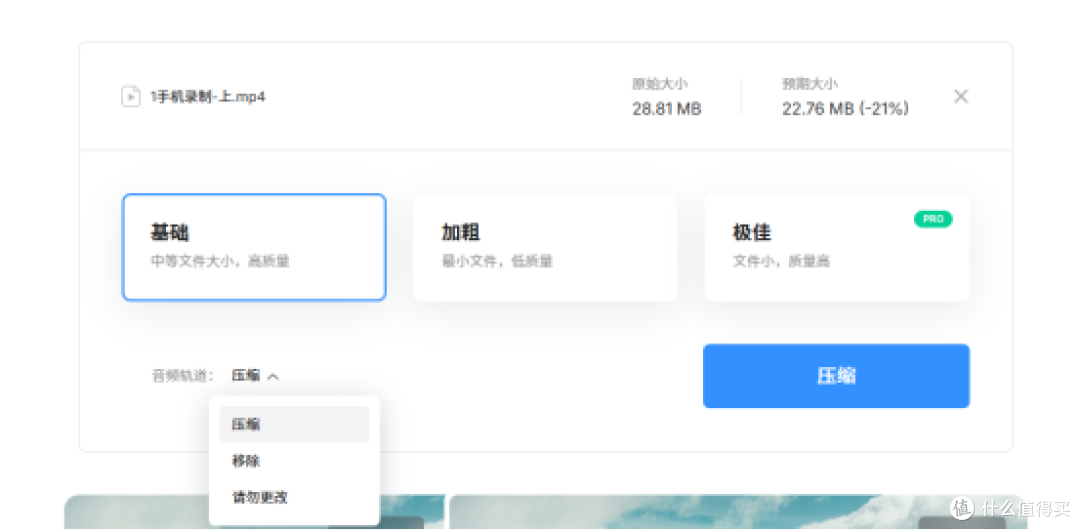Click the description 中等文件大小，高质量

220,262
